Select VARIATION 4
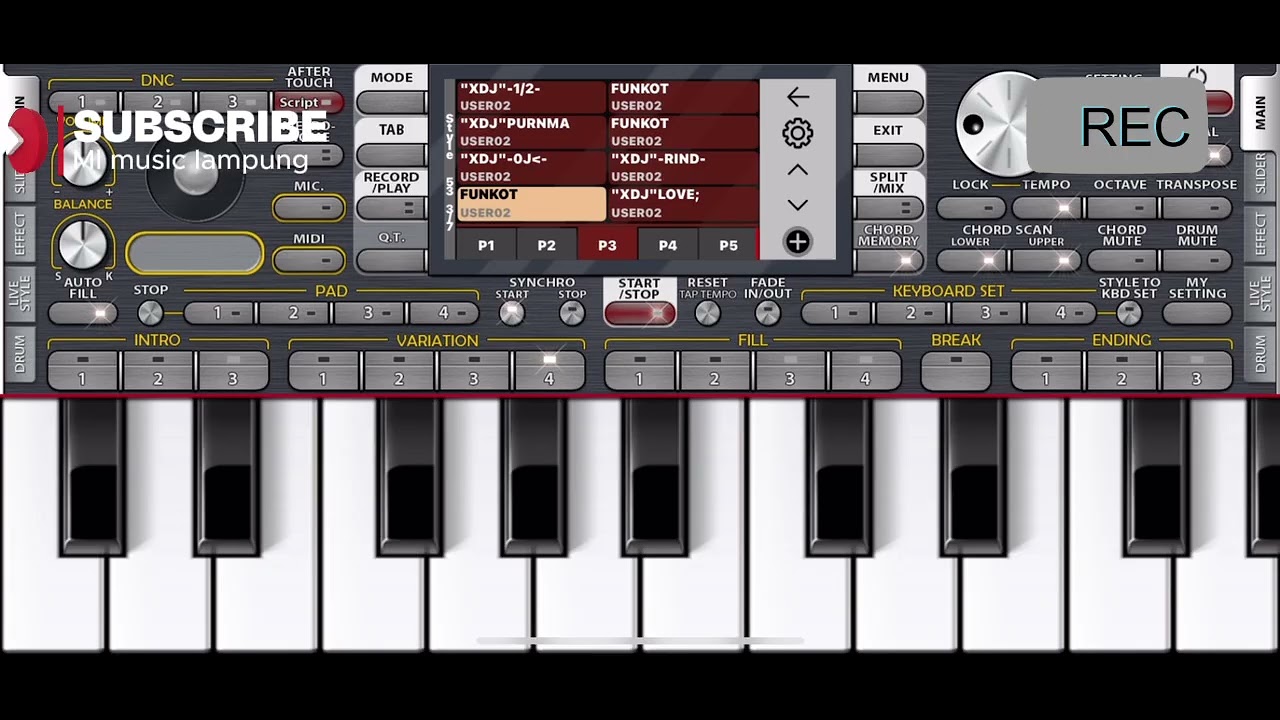Screen dimensions: 1280x720 click(x=549, y=370)
